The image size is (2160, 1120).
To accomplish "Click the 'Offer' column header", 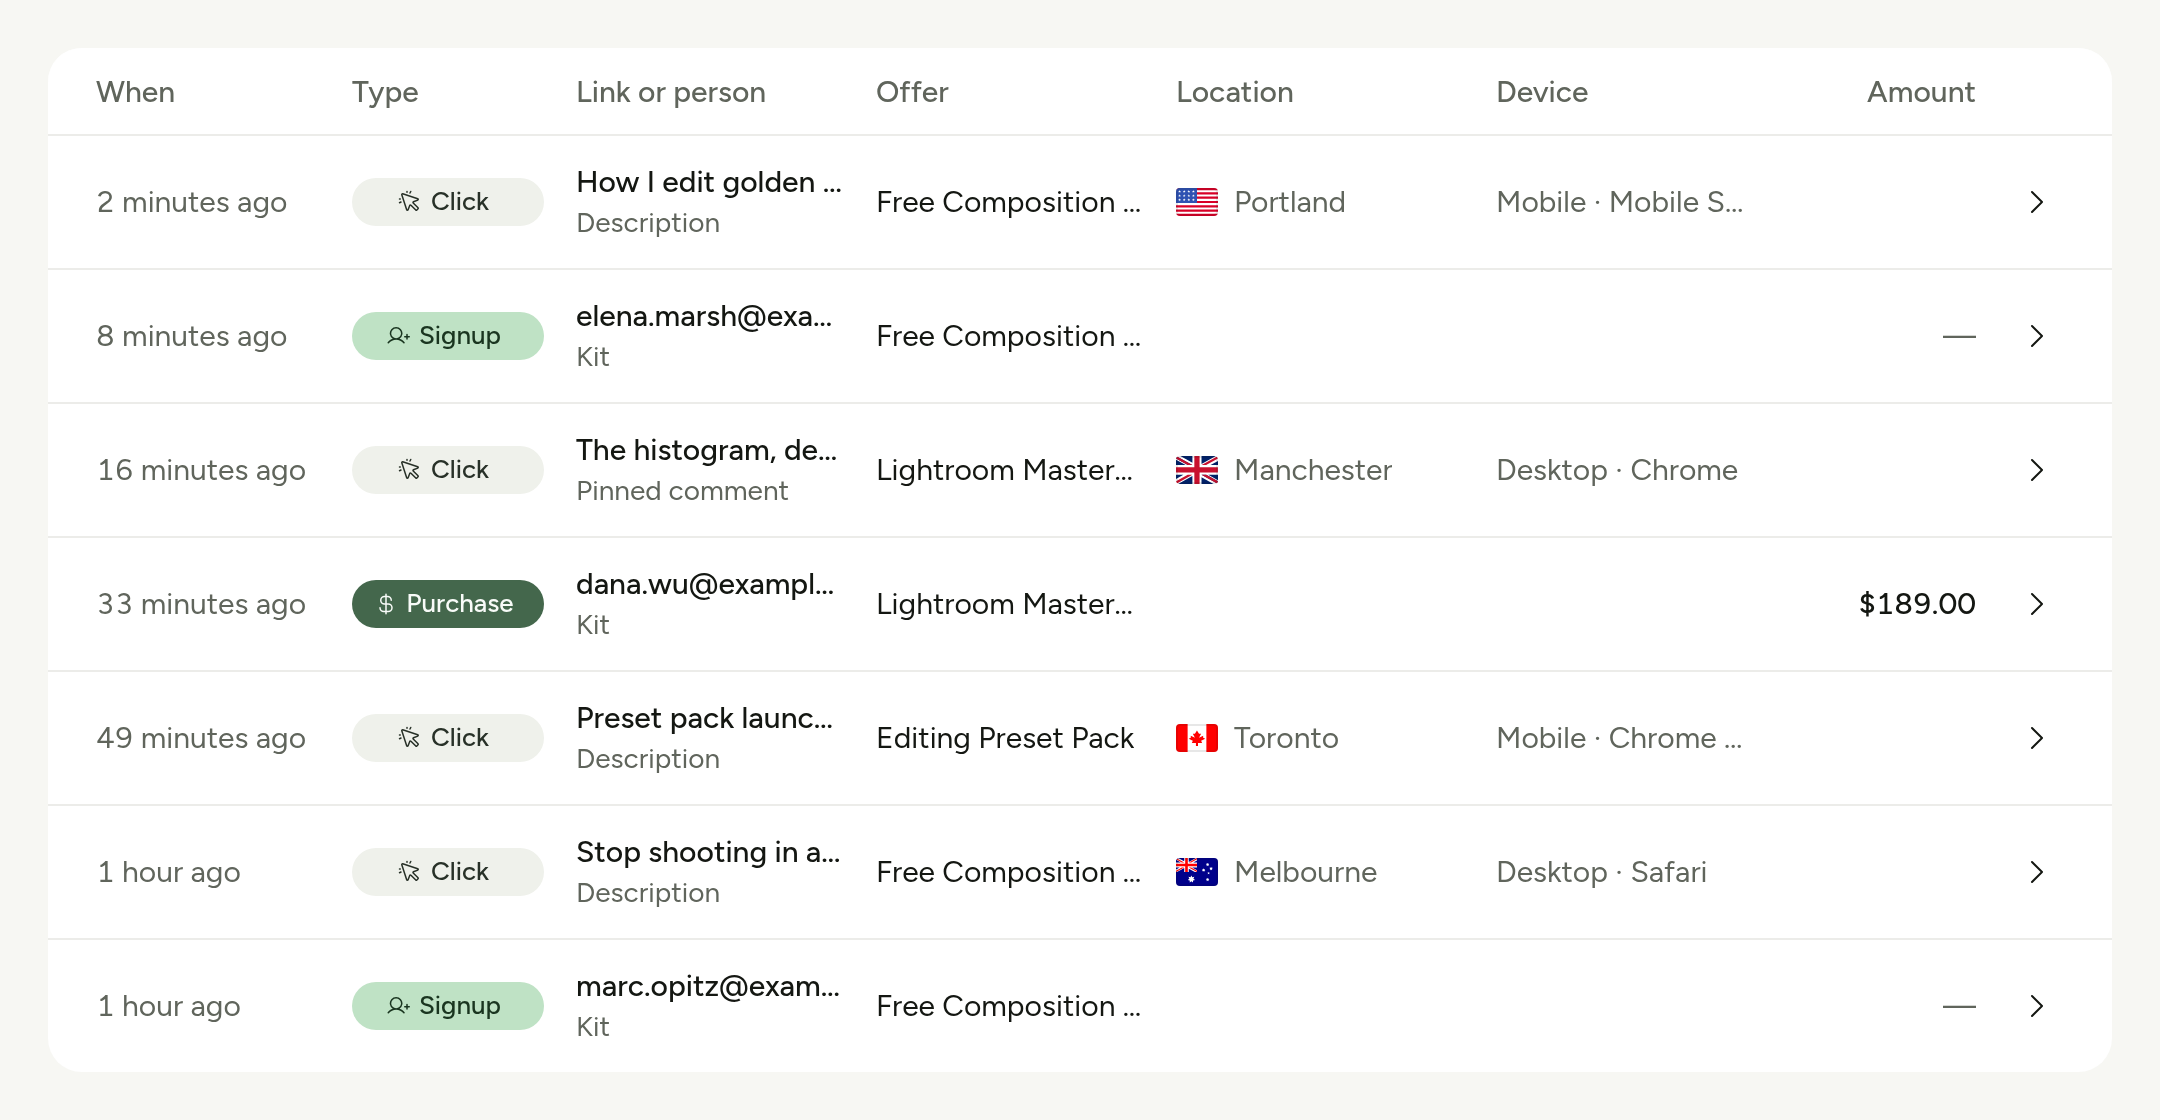I will (912, 92).
